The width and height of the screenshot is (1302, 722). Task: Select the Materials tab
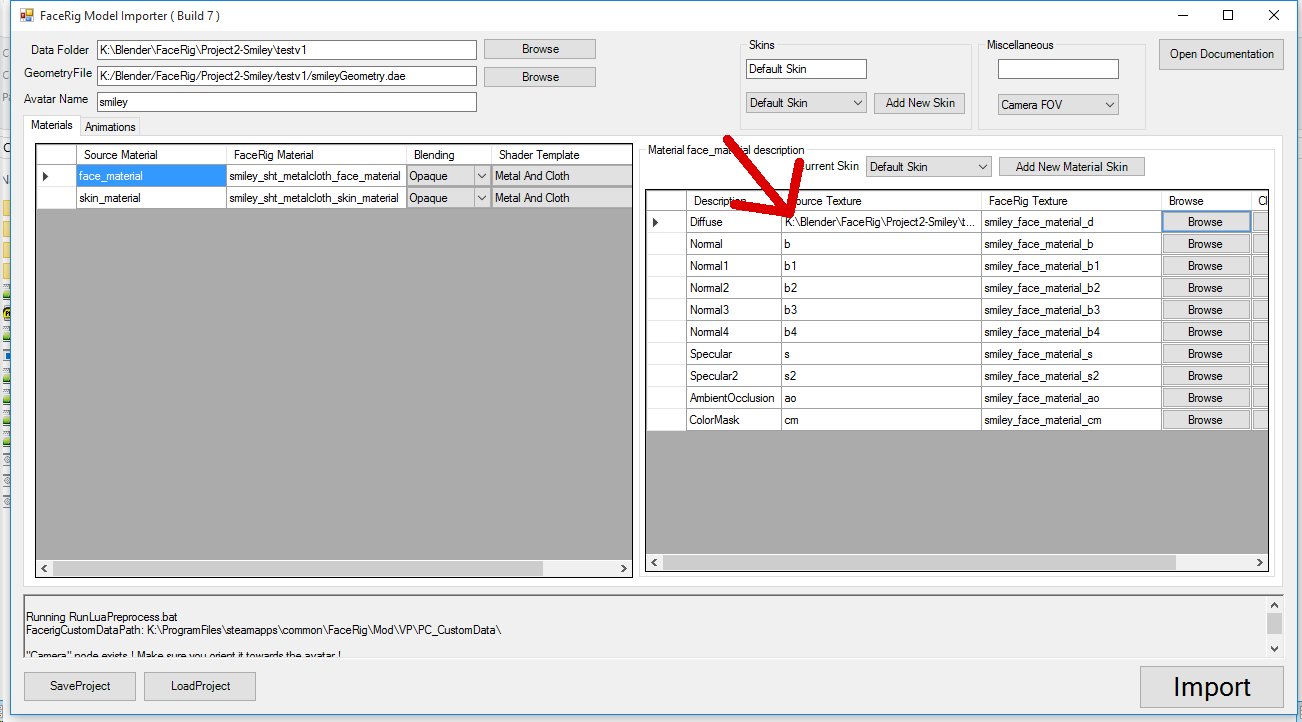52,126
